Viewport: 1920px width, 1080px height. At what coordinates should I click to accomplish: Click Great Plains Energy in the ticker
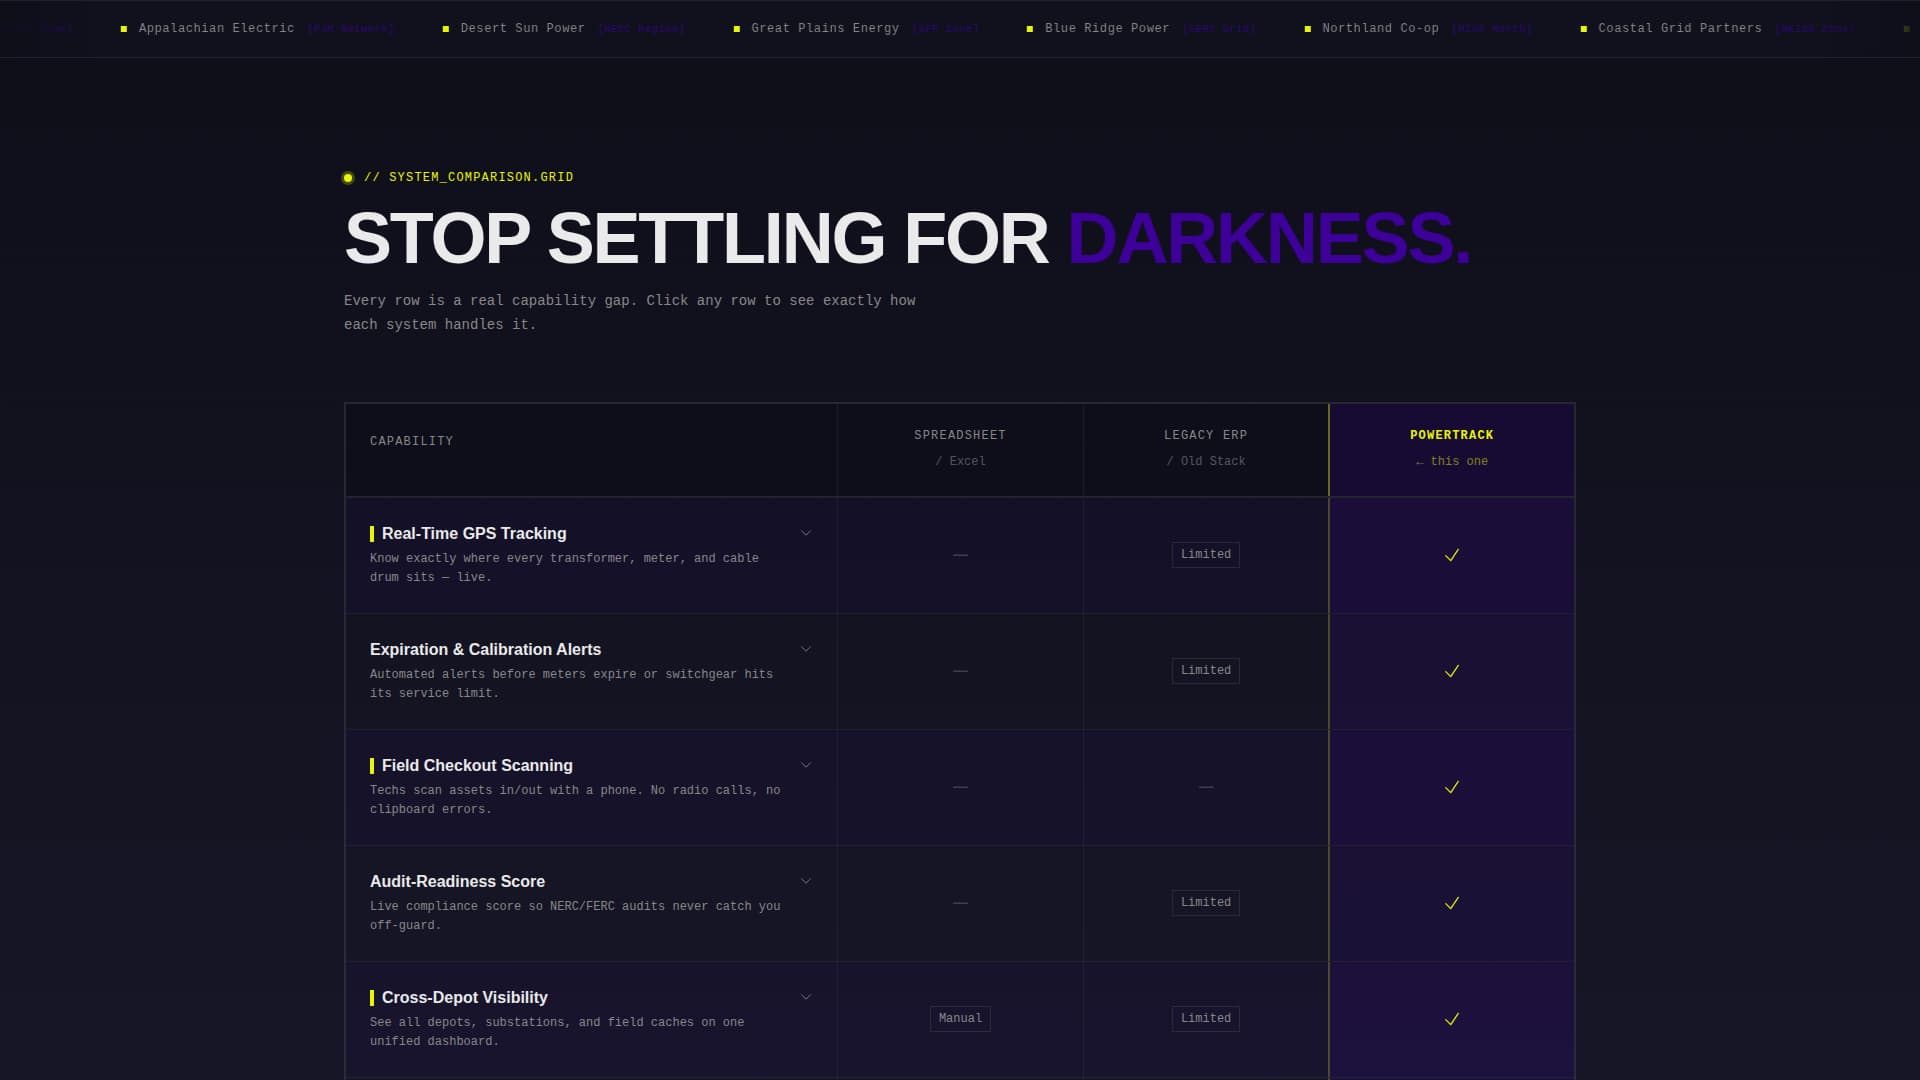click(x=825, y=28)
